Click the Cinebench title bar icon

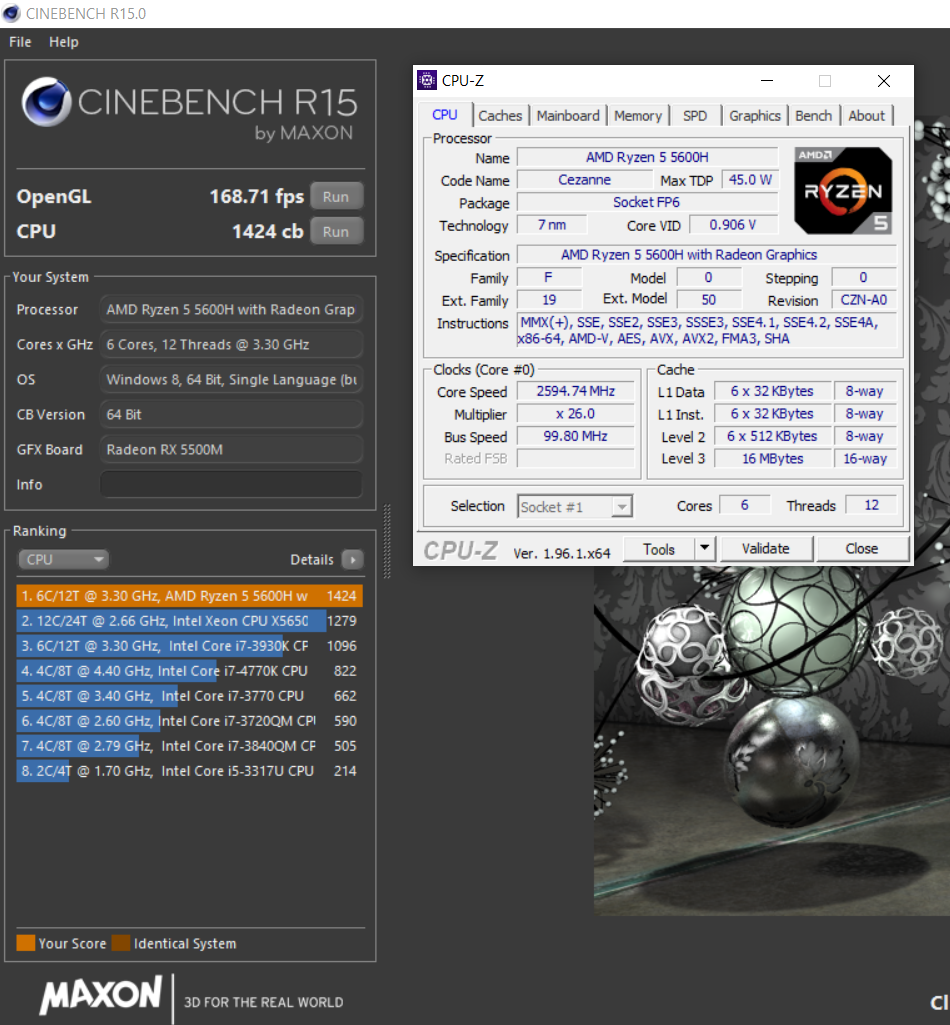point(11,13)
